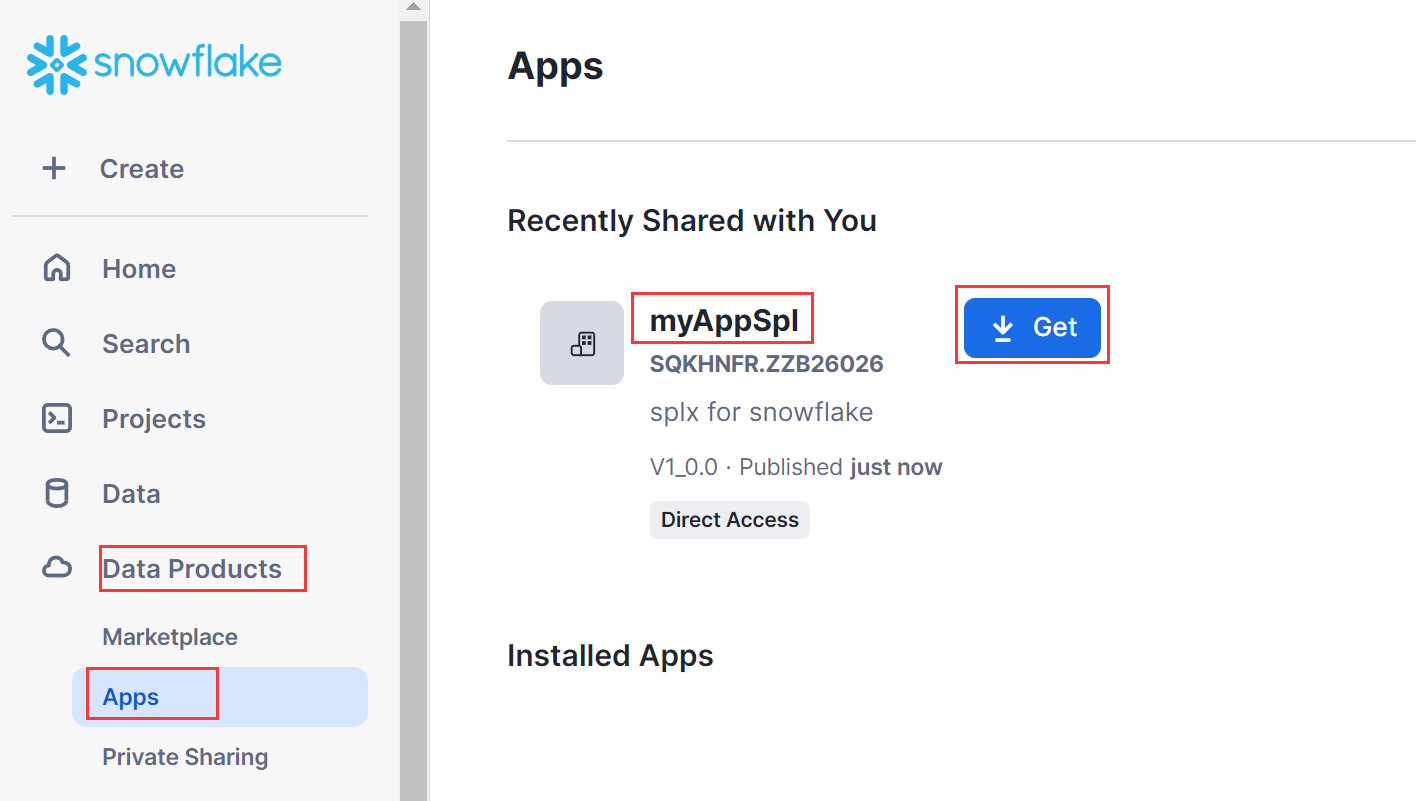This screenshot has height=801, width=1416.
Task: Click the SQKHNFR.ZZB26026 listing identifier
Action: (x=766, y=364)
